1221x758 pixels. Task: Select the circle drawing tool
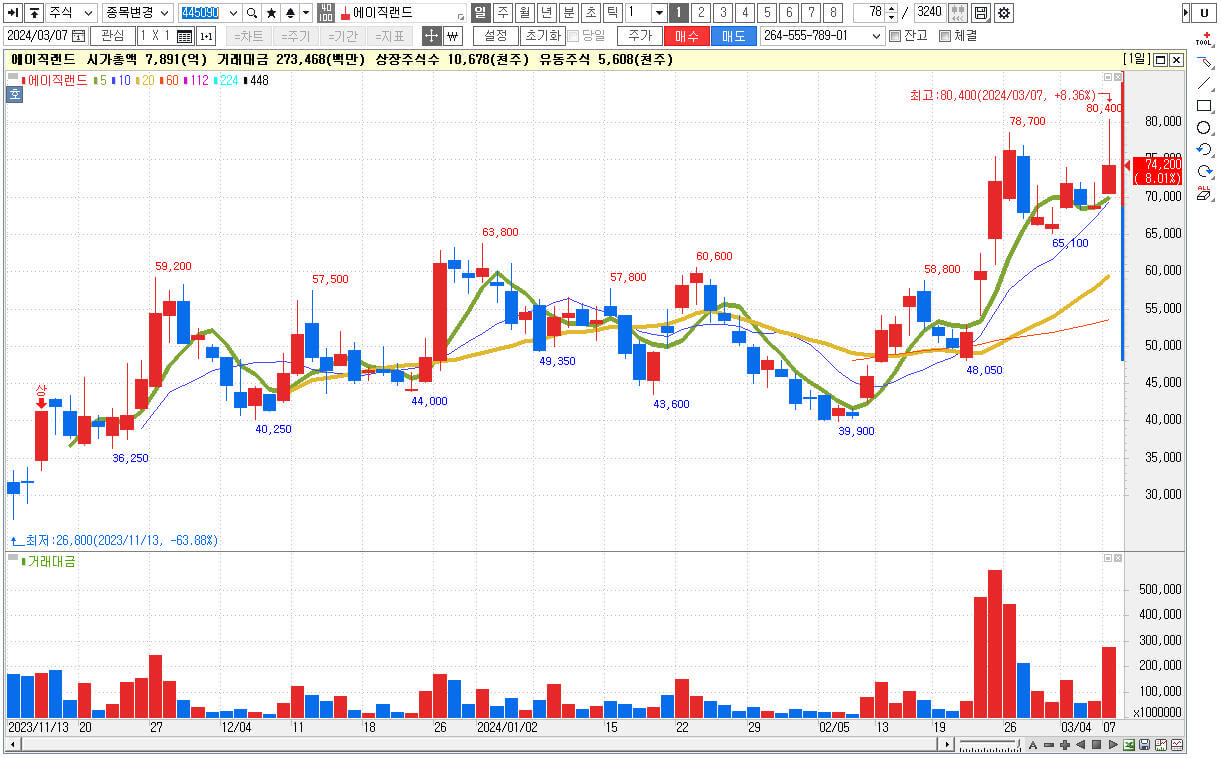point(1204,128)
